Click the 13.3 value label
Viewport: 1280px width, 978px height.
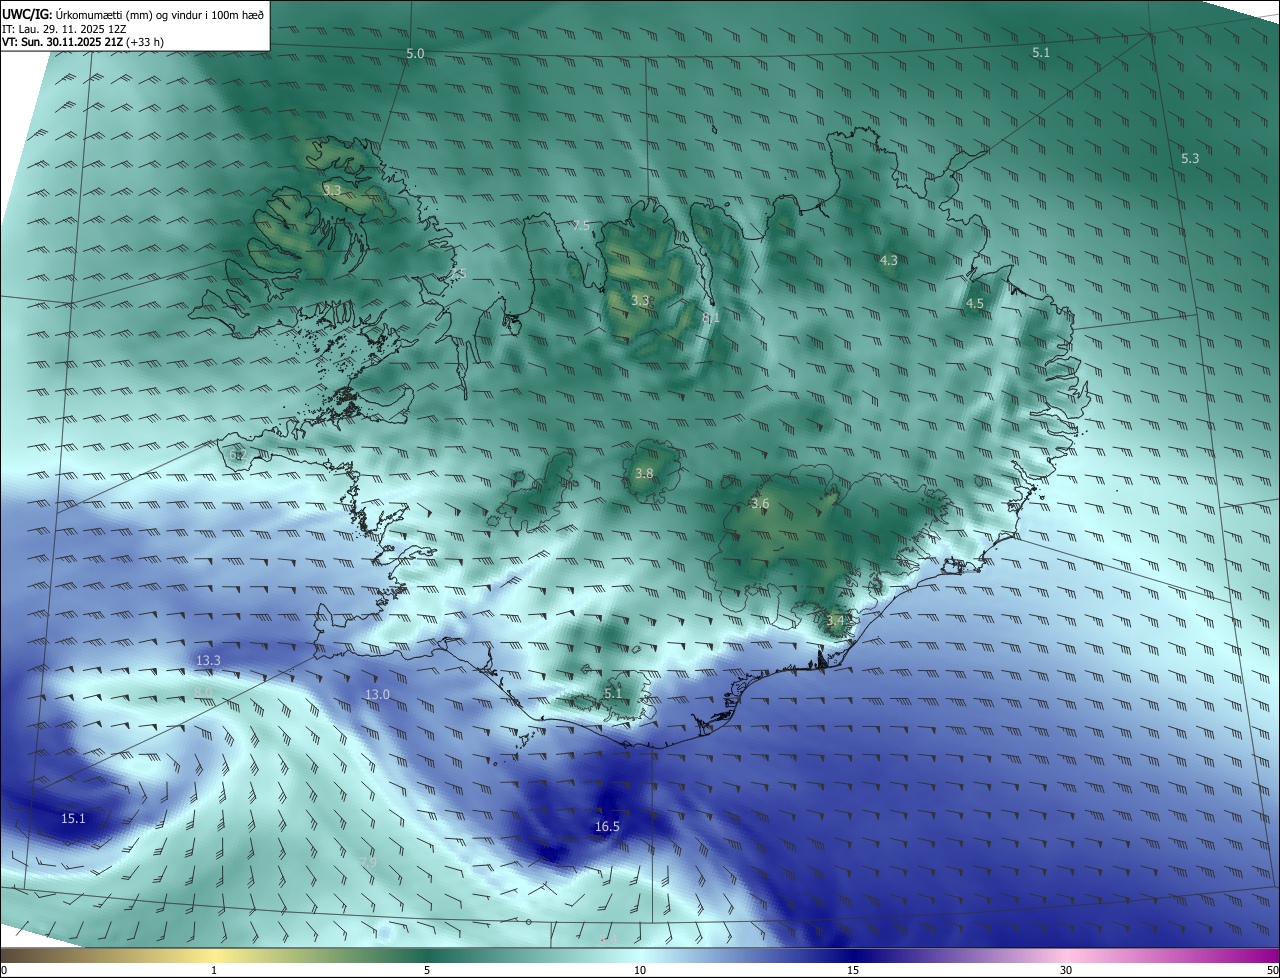(208, 660)
